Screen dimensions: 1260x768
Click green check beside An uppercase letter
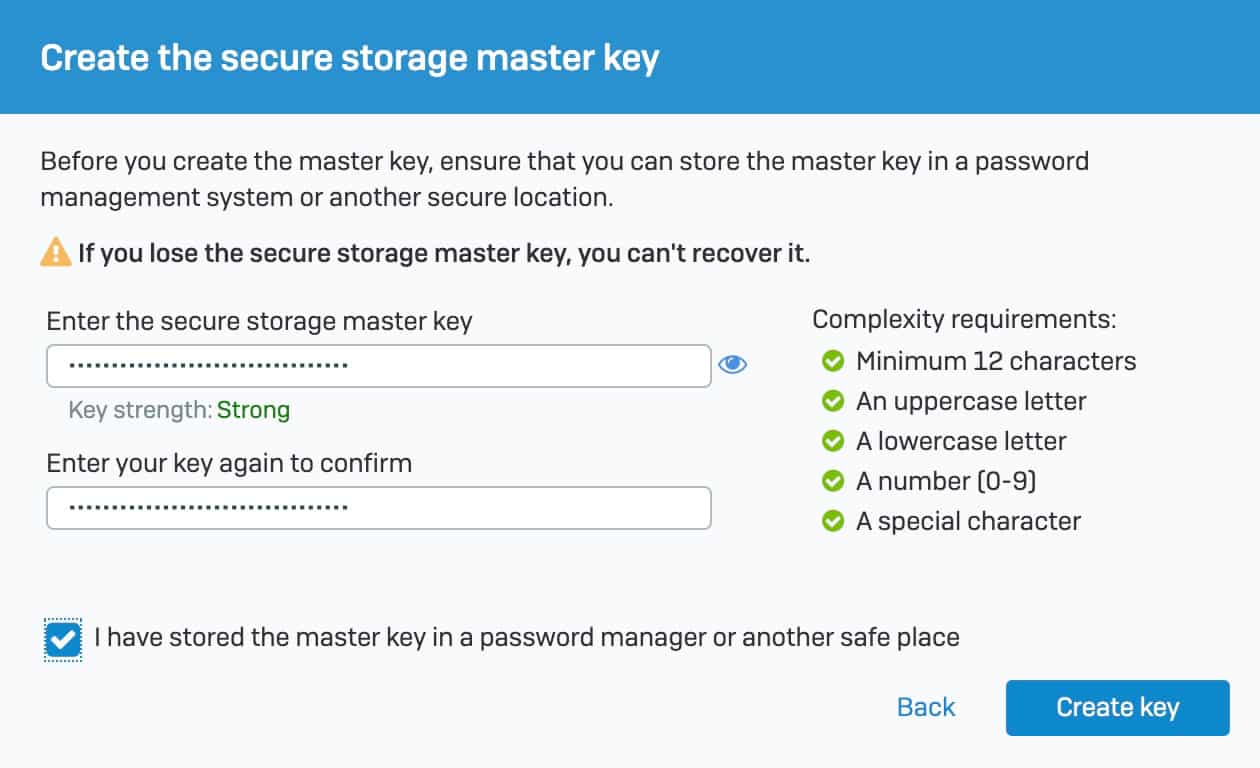click(832, 401)
